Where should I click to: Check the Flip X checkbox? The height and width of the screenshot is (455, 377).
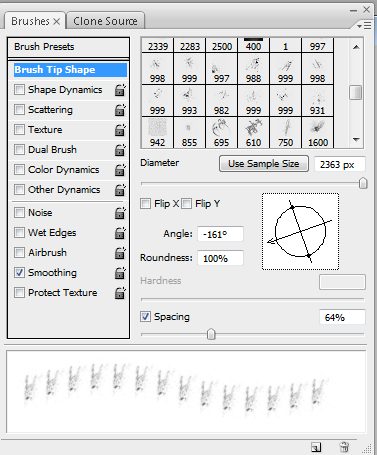[x=145, y=203]
